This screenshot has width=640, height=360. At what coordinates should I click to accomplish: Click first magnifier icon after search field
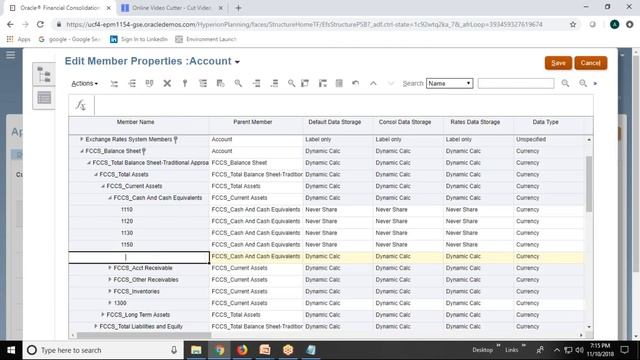click(565, 83)
